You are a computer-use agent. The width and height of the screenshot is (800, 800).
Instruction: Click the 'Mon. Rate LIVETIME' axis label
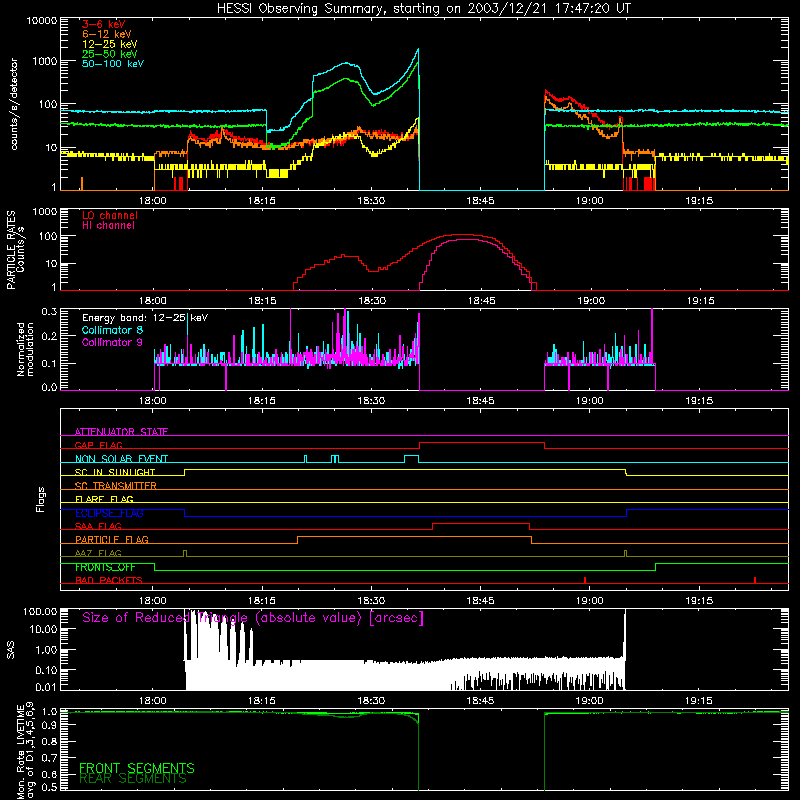point(21,752)
